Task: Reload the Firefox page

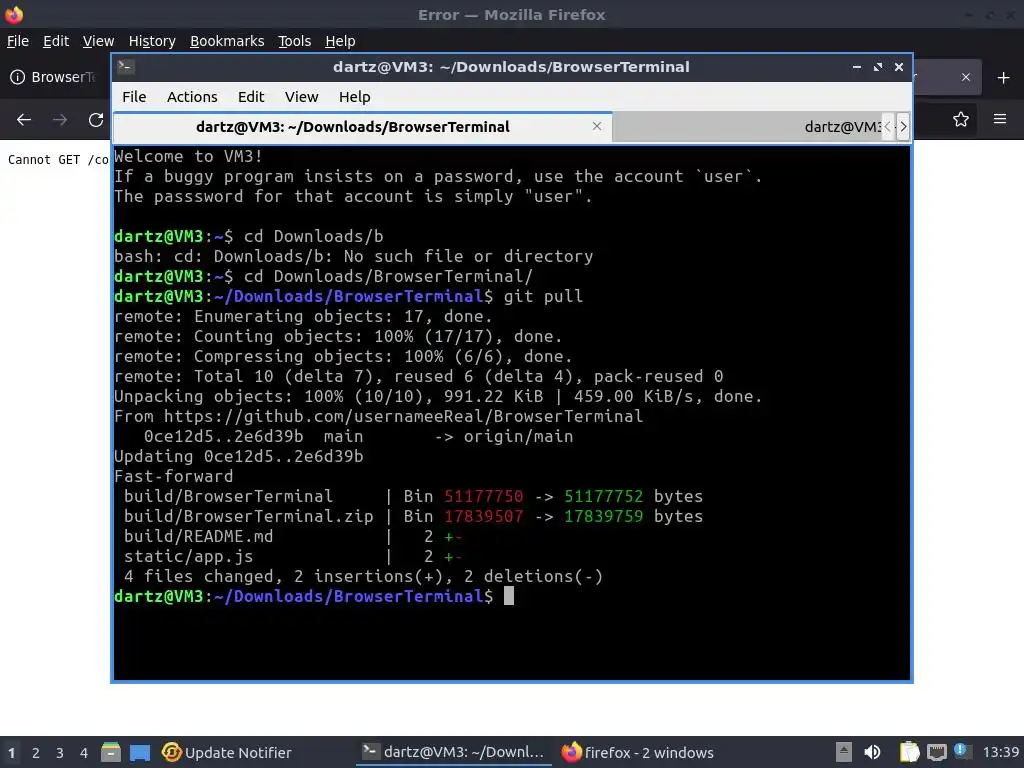Action: (96, 120)
